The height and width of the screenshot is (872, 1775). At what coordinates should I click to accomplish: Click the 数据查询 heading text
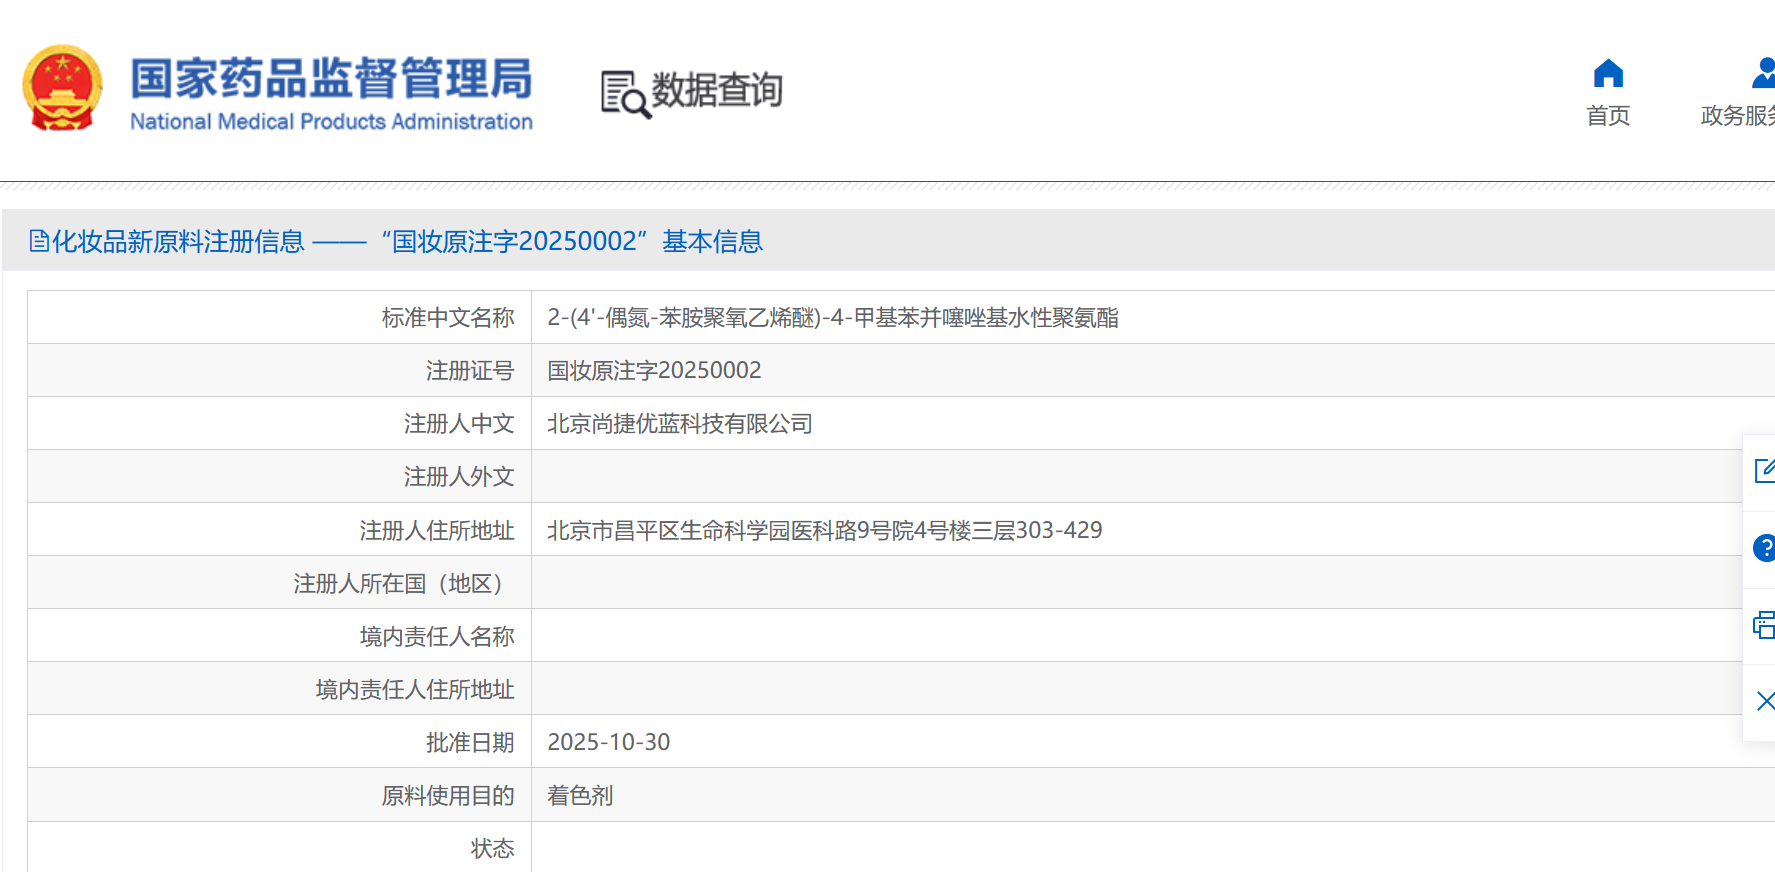pyautogui.click(x=716, y=90)
